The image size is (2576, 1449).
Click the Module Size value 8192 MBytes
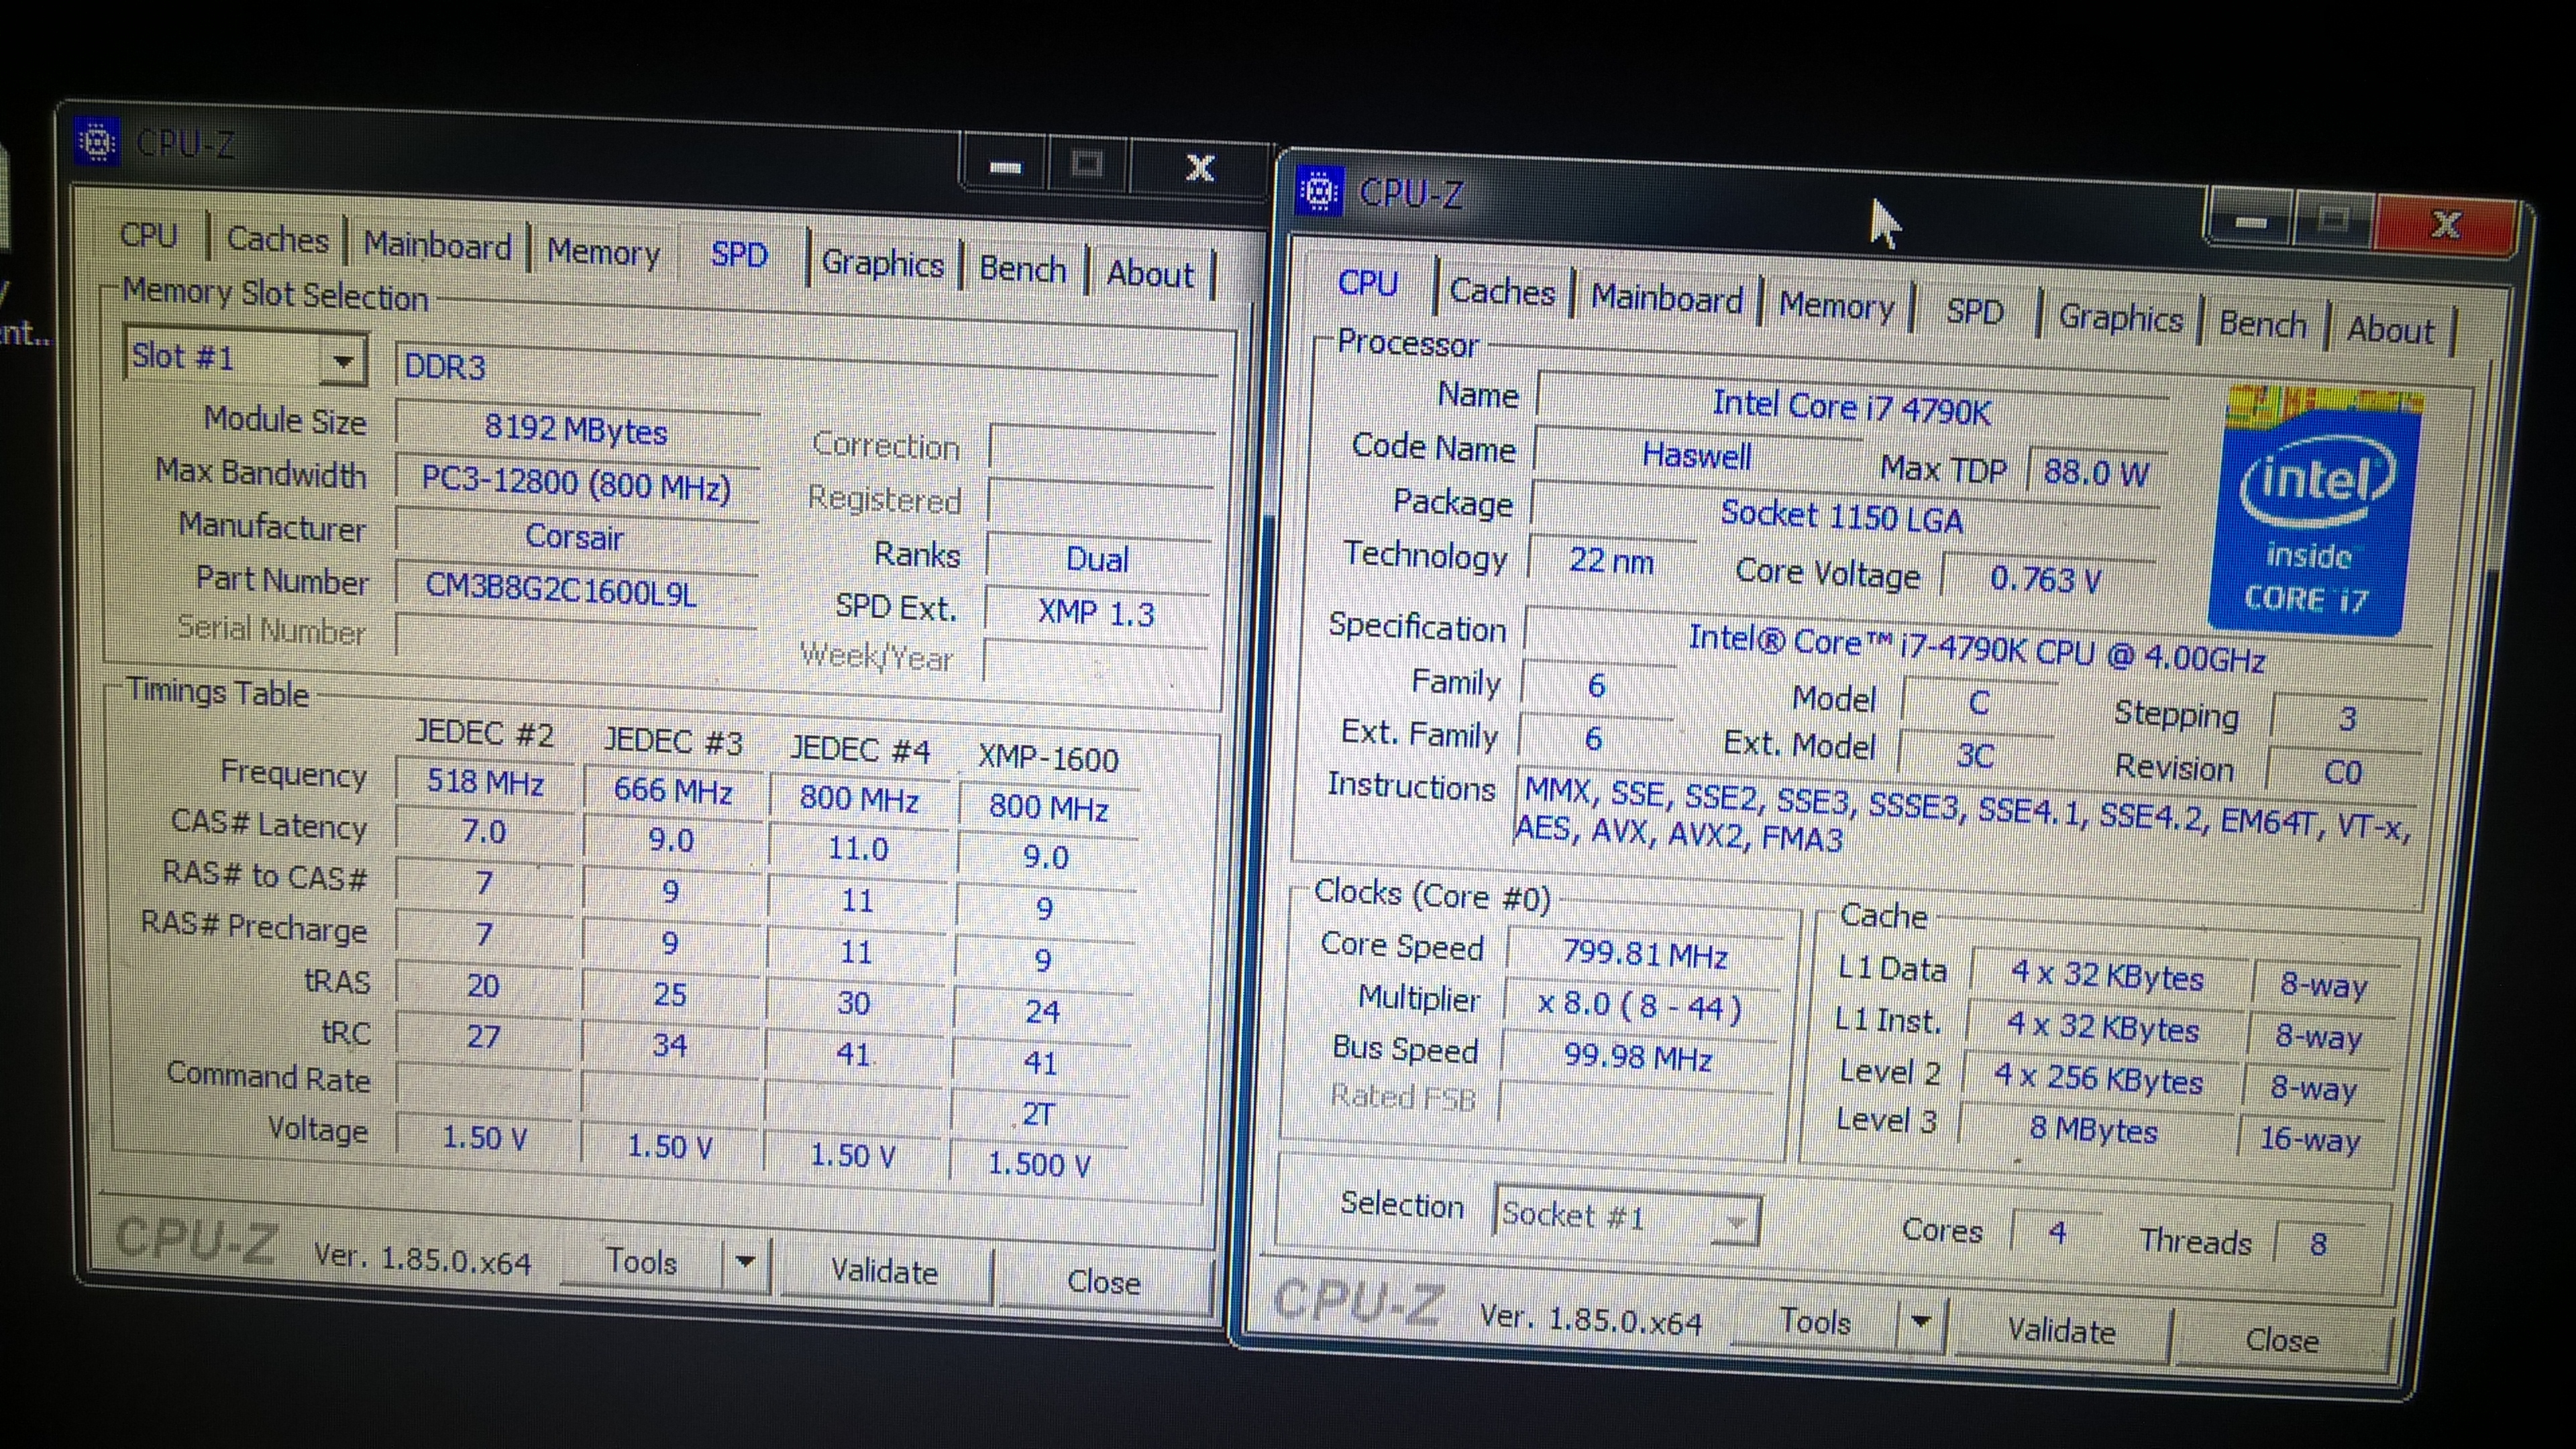576,429
